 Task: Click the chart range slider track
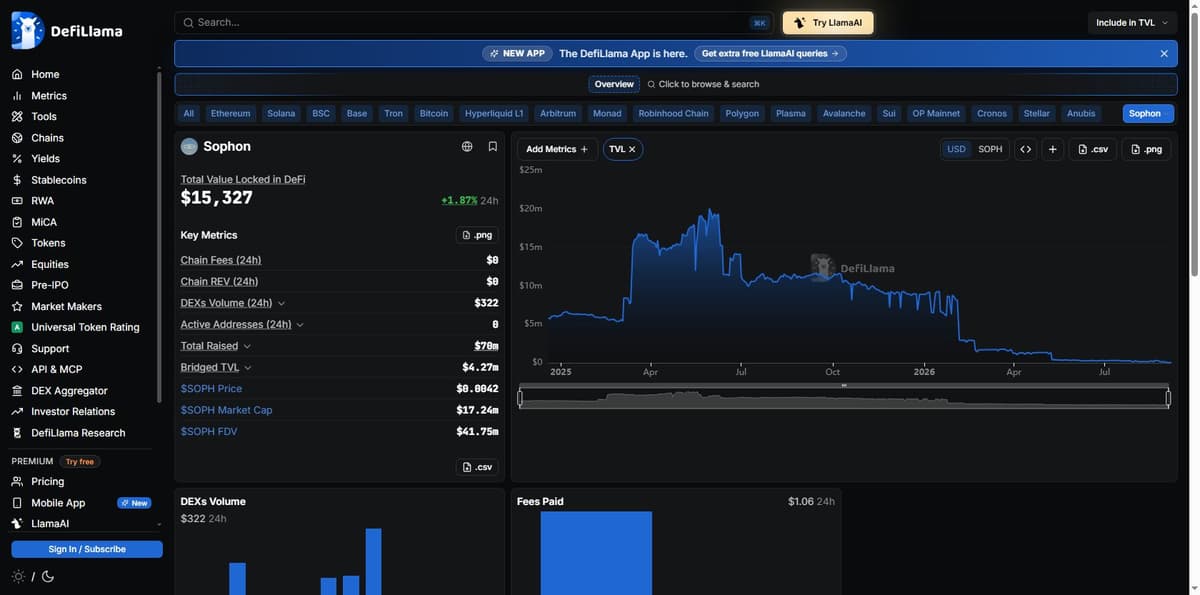844,398
